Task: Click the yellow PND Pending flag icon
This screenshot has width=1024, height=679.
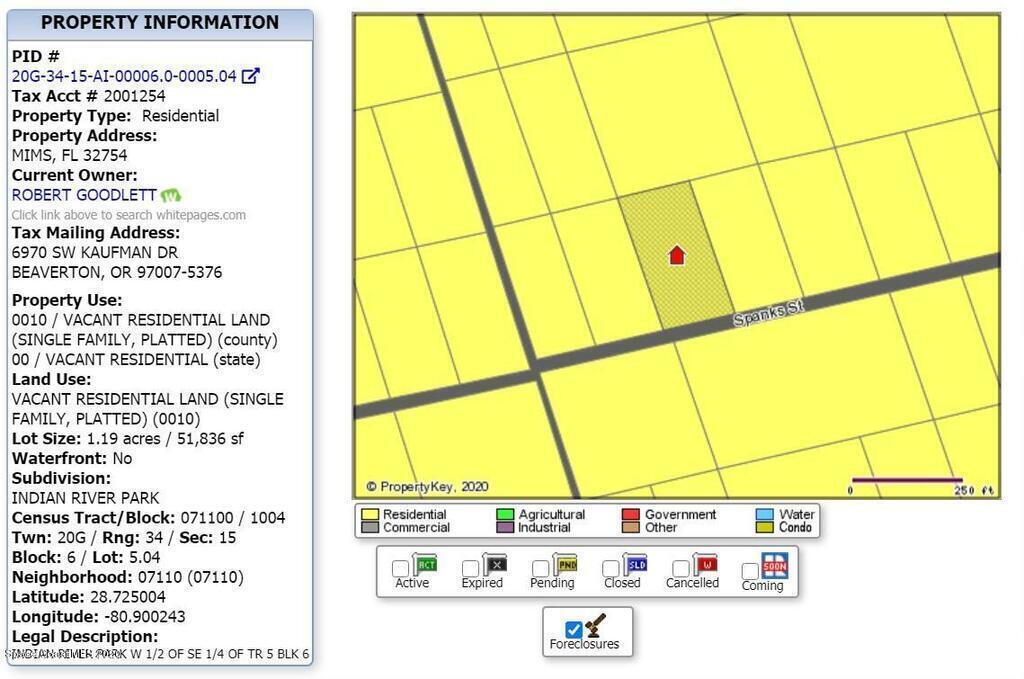Action: click(x=566, y=565)
